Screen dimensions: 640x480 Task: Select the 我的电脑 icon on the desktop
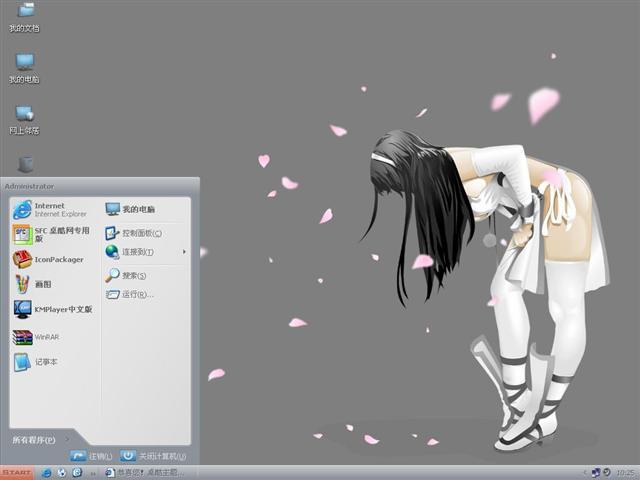(24, 68)
